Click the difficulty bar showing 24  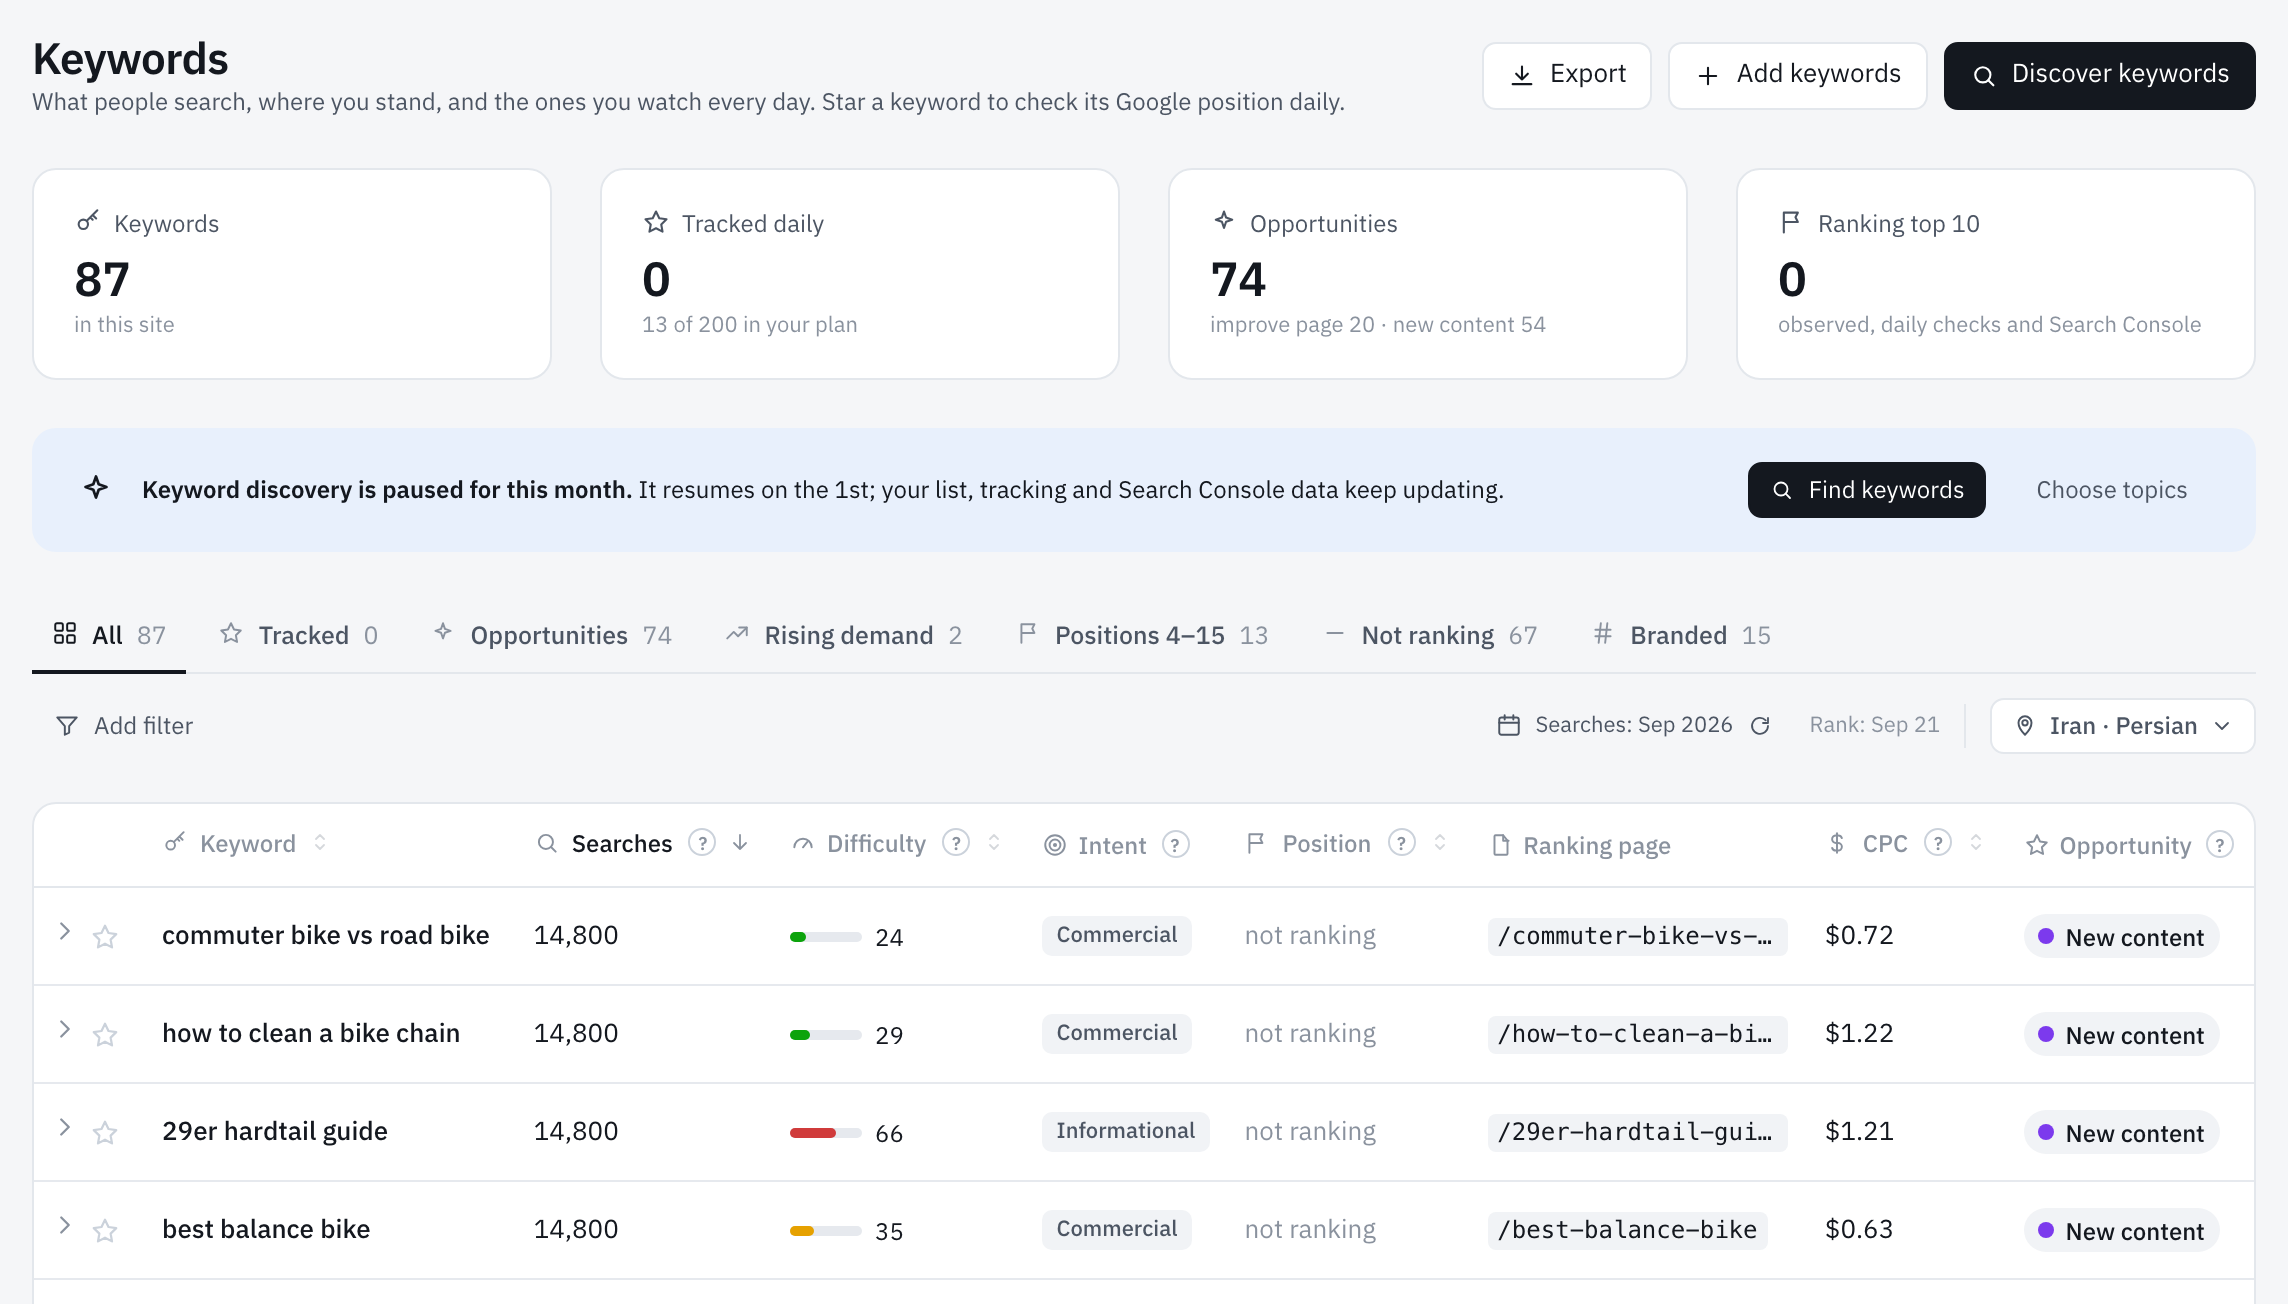[826, 937]
